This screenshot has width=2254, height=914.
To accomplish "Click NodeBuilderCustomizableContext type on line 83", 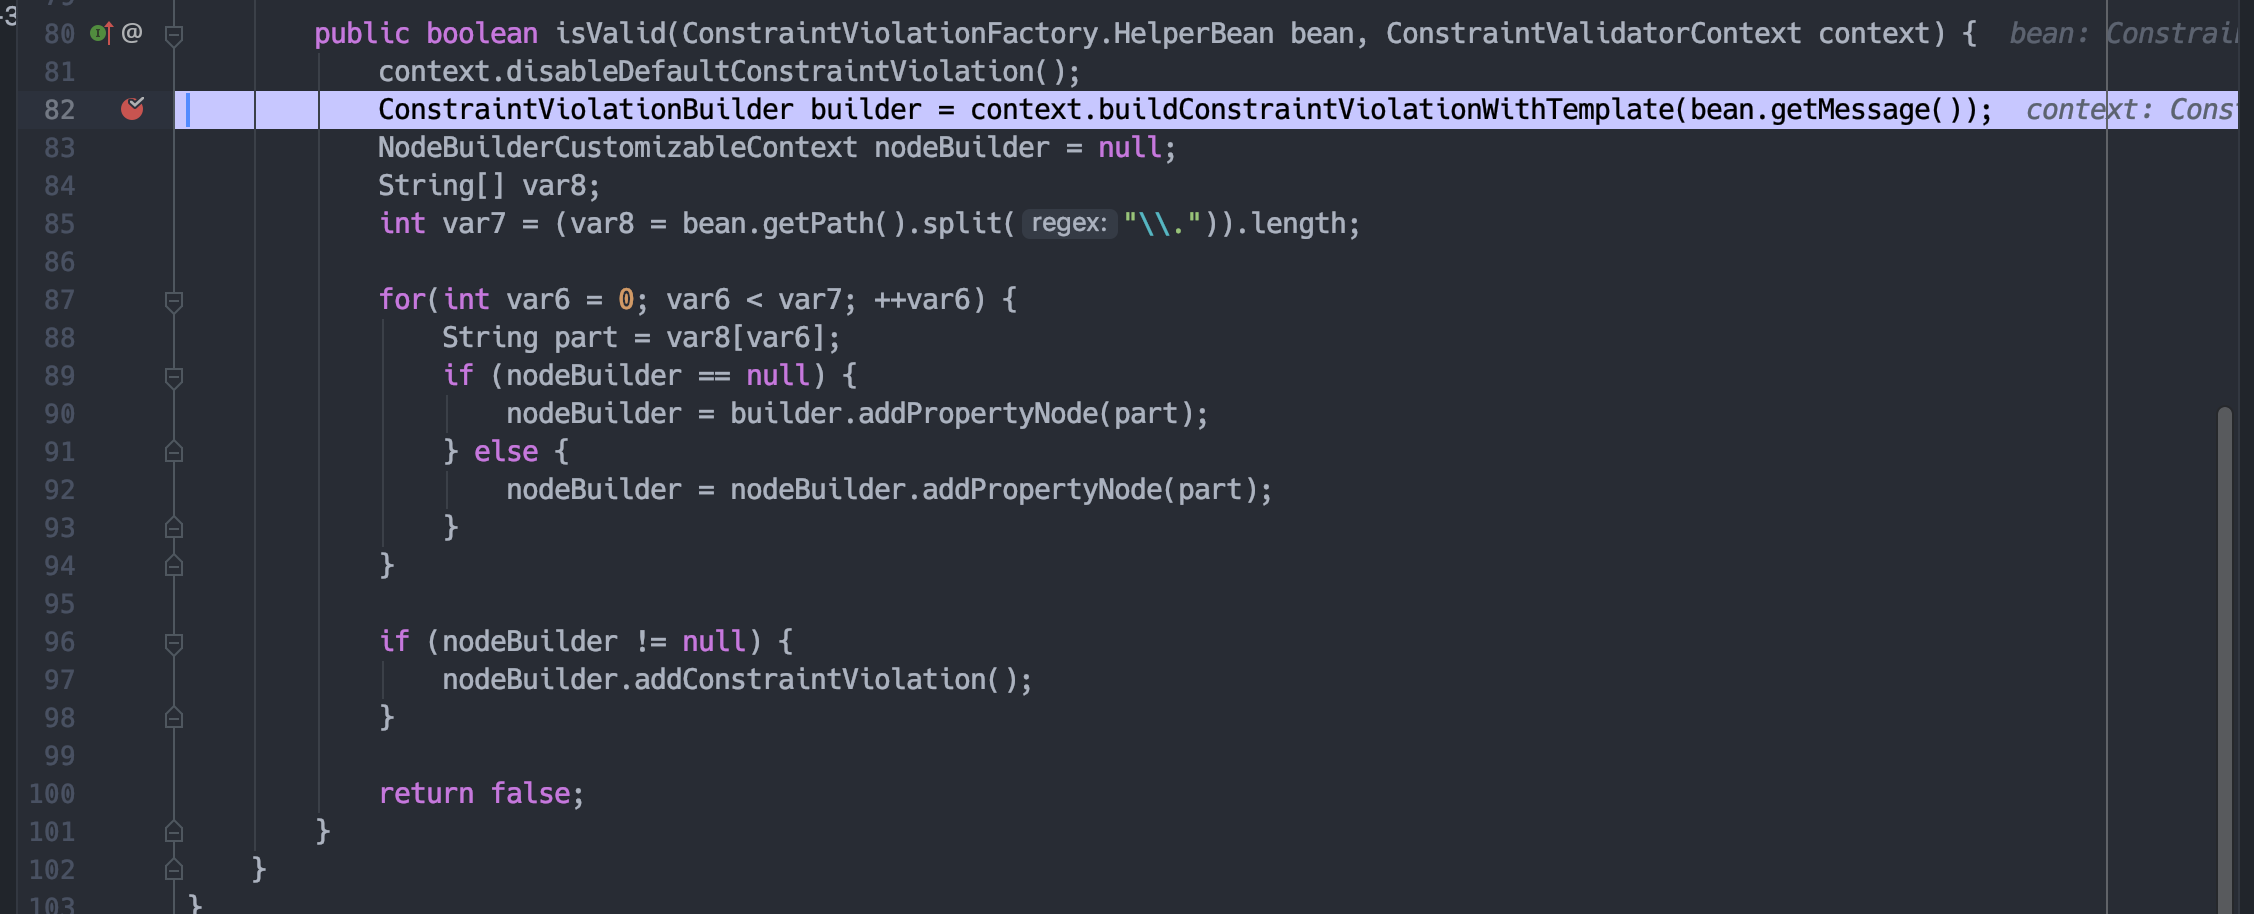I will point(617,147).
